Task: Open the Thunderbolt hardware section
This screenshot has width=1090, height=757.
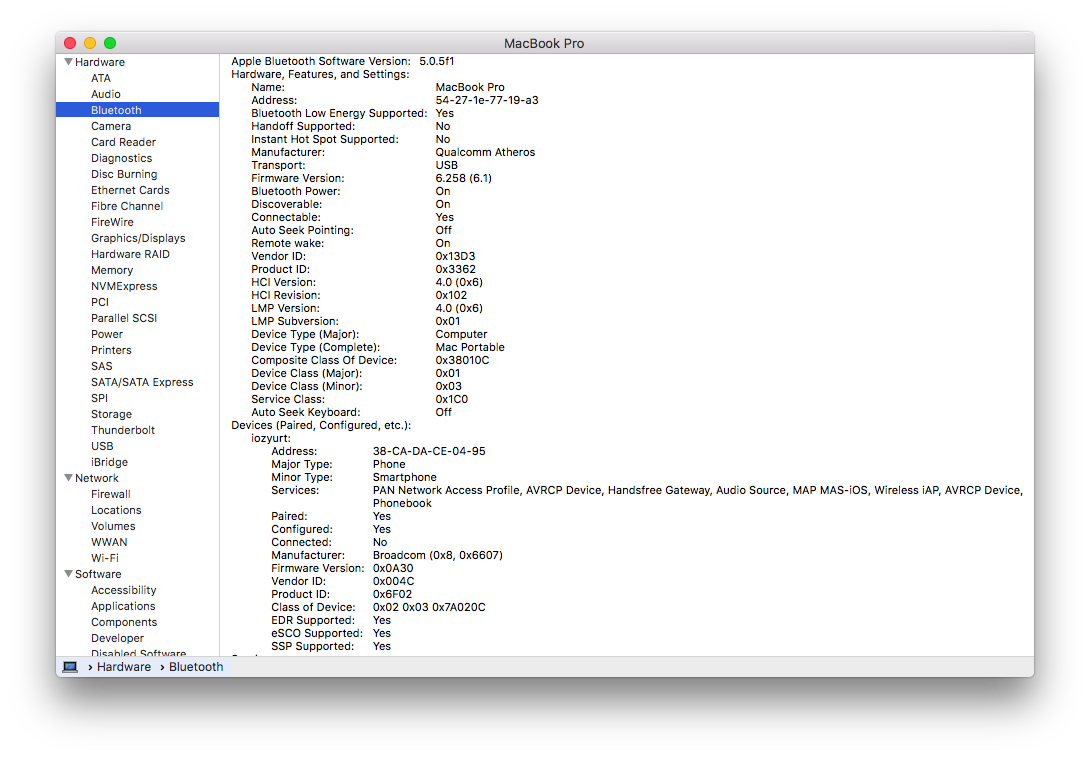Action: 122,430
